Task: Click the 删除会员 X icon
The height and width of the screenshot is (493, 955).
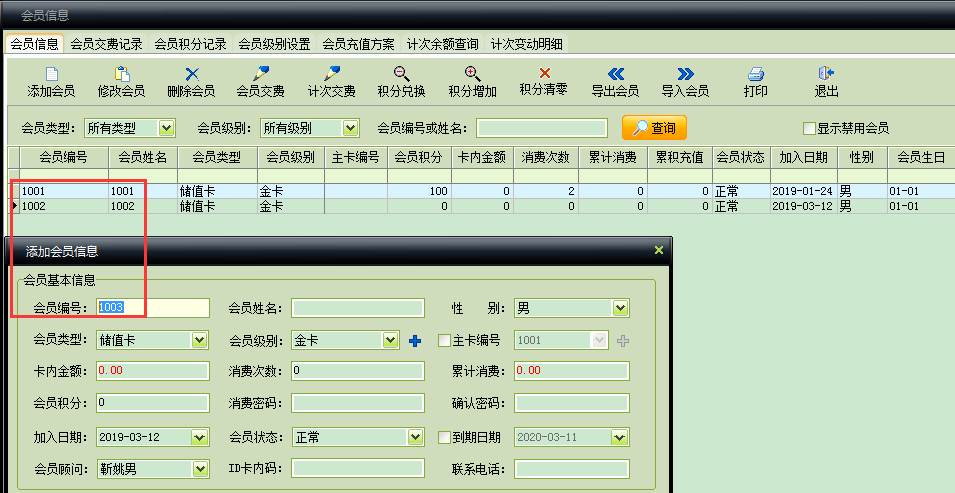Action: coord(192,74)
